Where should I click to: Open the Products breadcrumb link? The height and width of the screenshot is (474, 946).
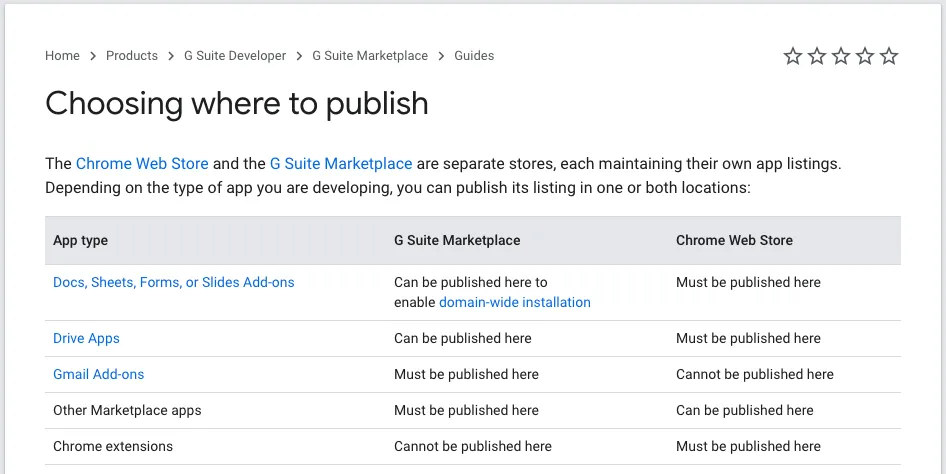pos(132,56)
